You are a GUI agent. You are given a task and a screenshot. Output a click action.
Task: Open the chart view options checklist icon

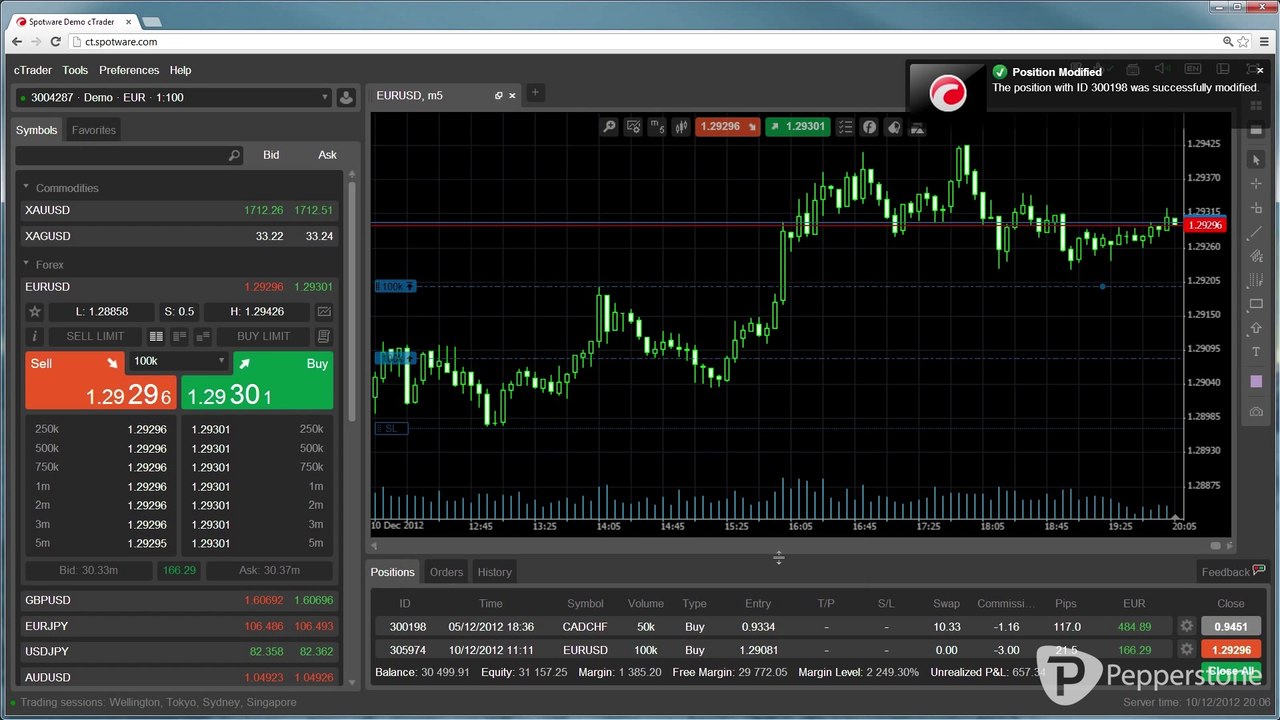tap(846, 127)
